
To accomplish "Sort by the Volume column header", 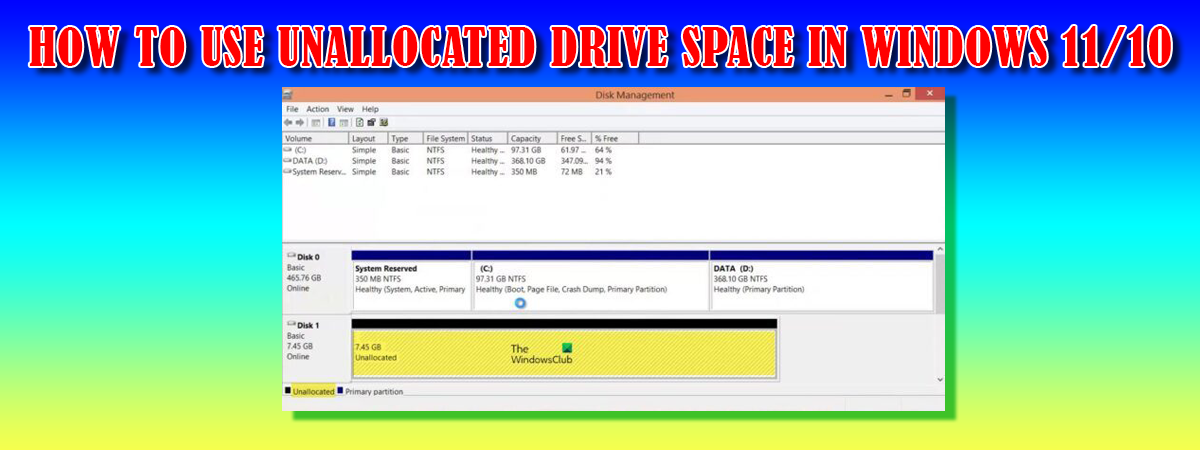I will pyautogui.click(x=315, y=138).
